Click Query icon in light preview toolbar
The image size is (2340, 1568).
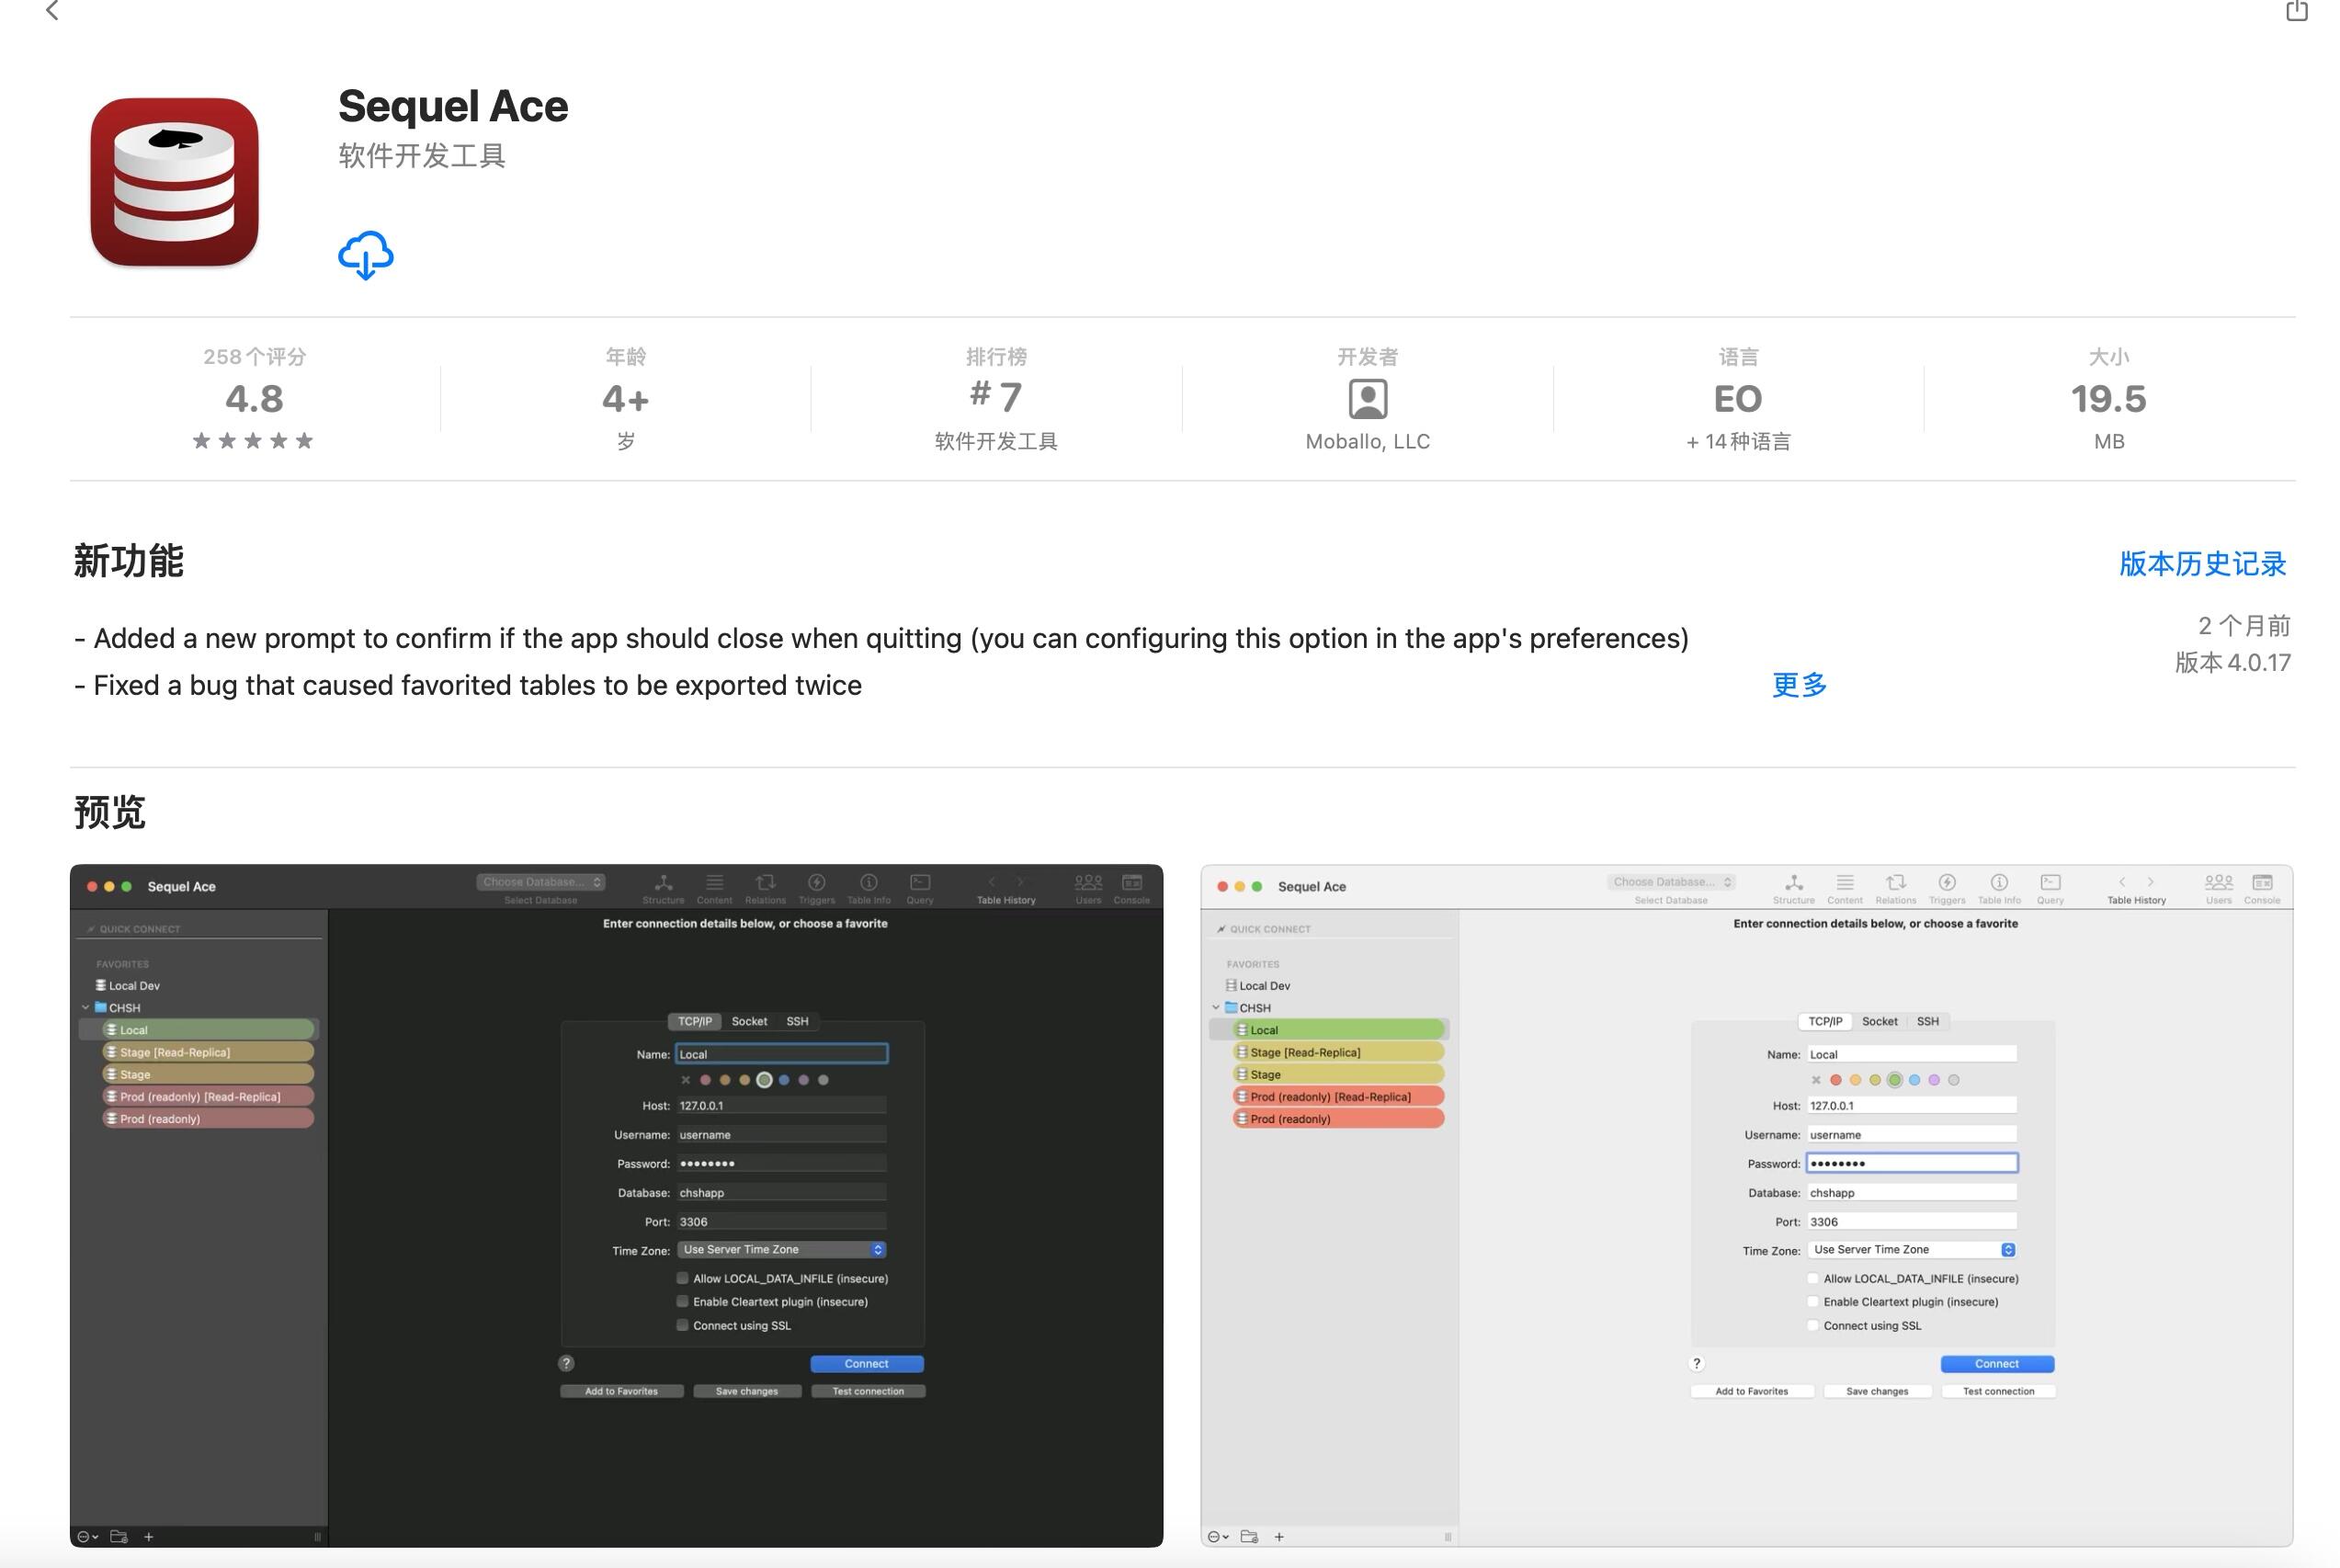coord(2050,884)
